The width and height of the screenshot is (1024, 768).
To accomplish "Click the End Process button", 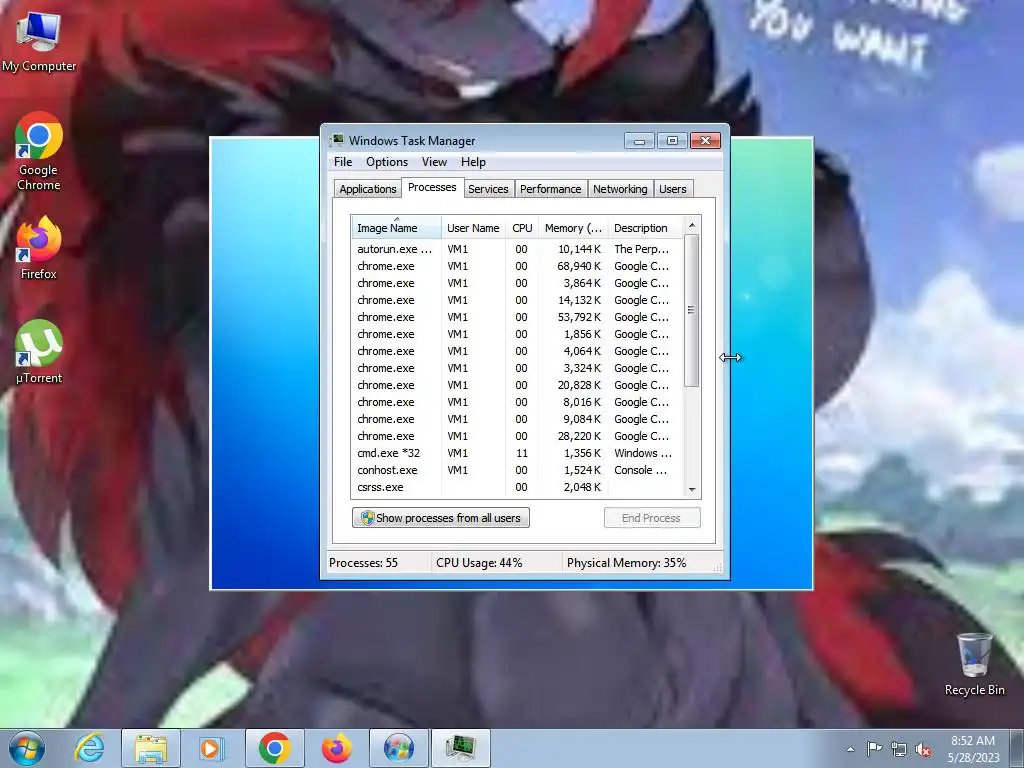I will [652, 518].
